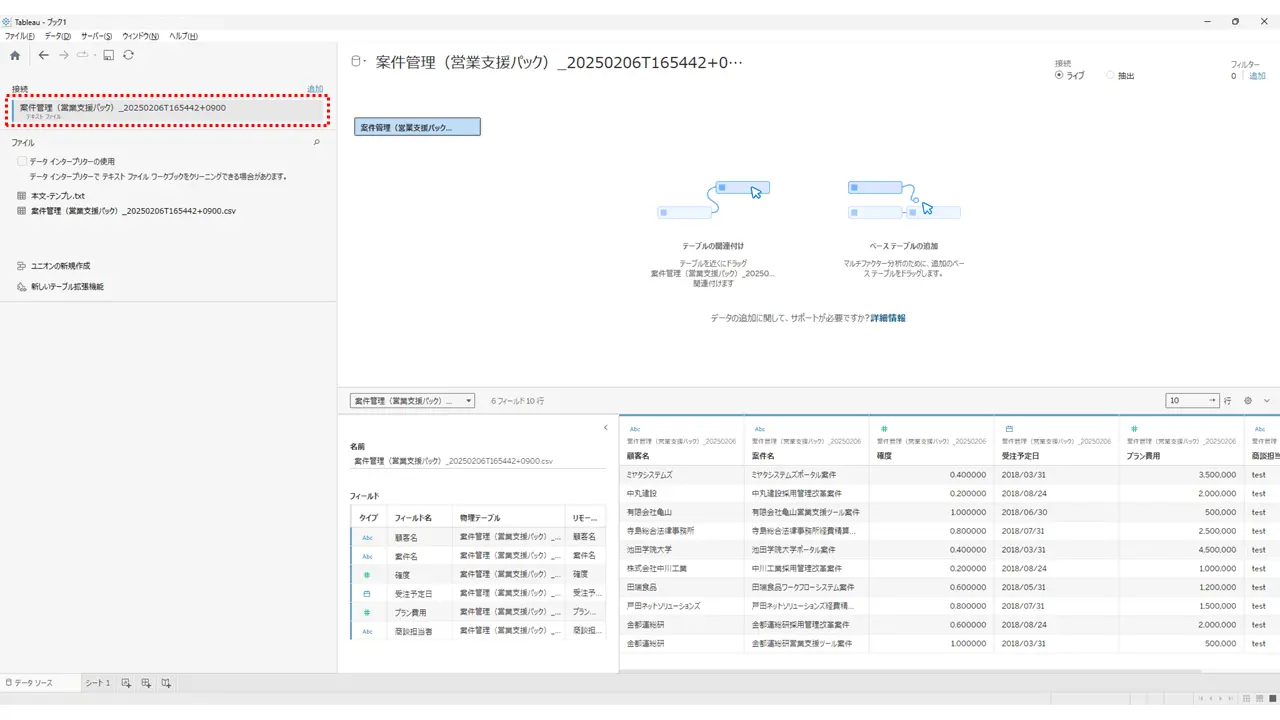Collapse the metadata pane with the left chevron

[x=605, y=428]
